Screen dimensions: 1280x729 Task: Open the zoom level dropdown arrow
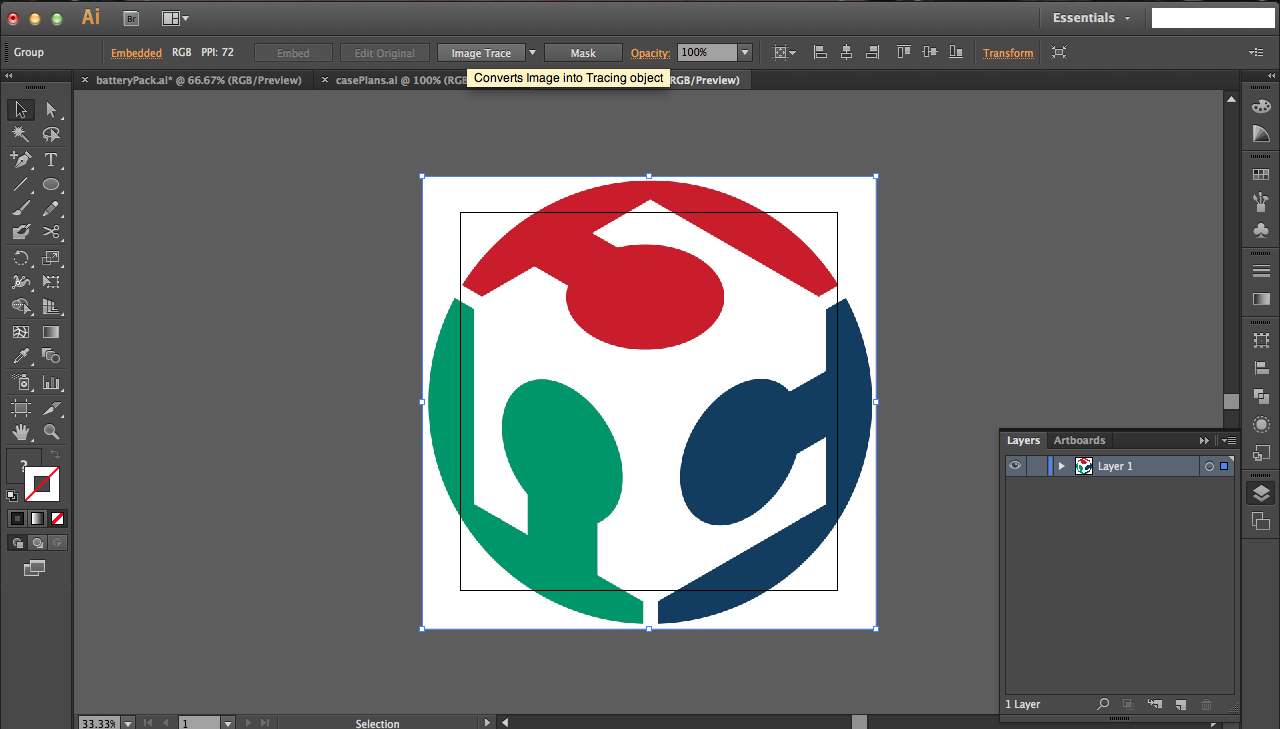click(x=127, y=723)
